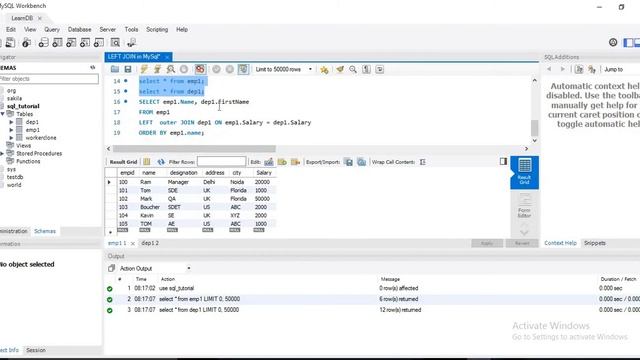Create new view icon in main toolbar
The width and height of the screenshot is (640, 360).
click(71, 42)
